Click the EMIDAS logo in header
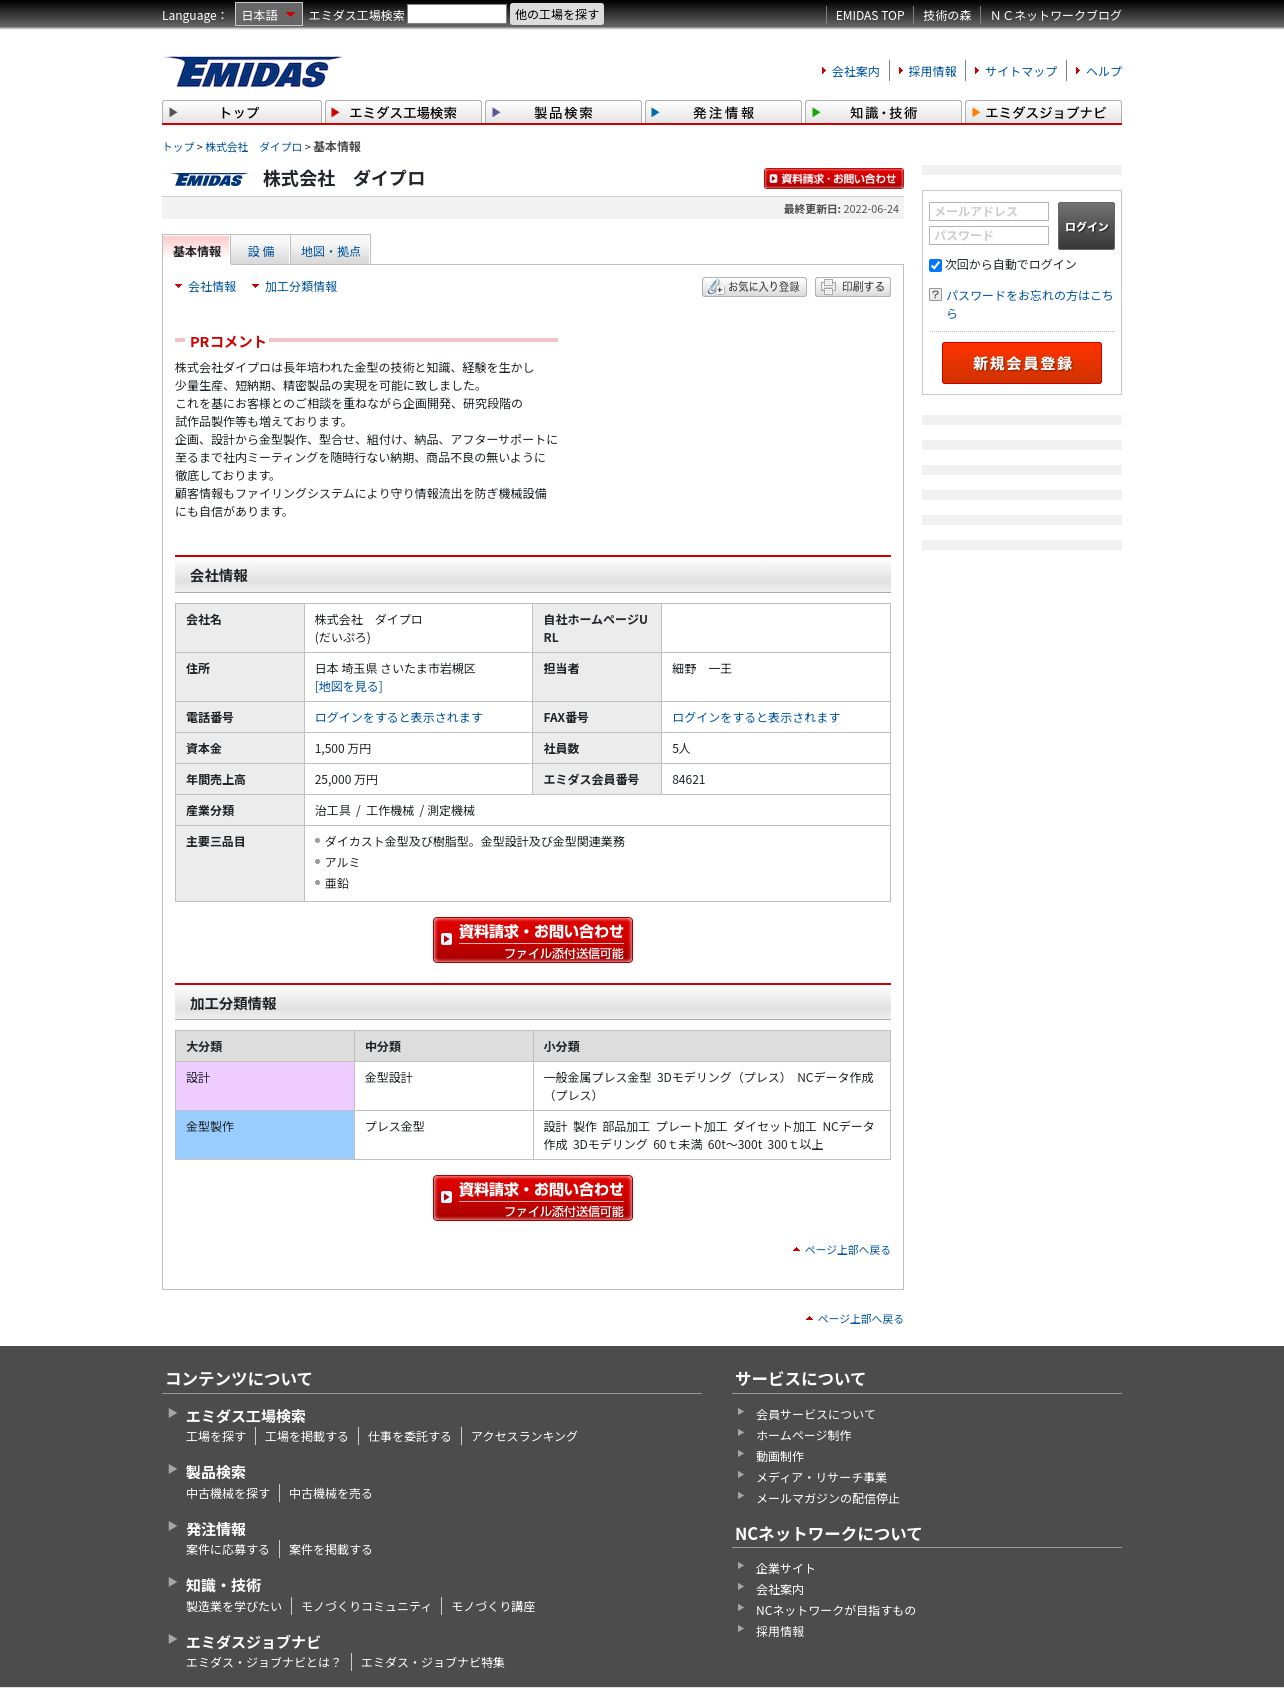The width and height of the screenshot is (1284, 1698). click(253, 73)
